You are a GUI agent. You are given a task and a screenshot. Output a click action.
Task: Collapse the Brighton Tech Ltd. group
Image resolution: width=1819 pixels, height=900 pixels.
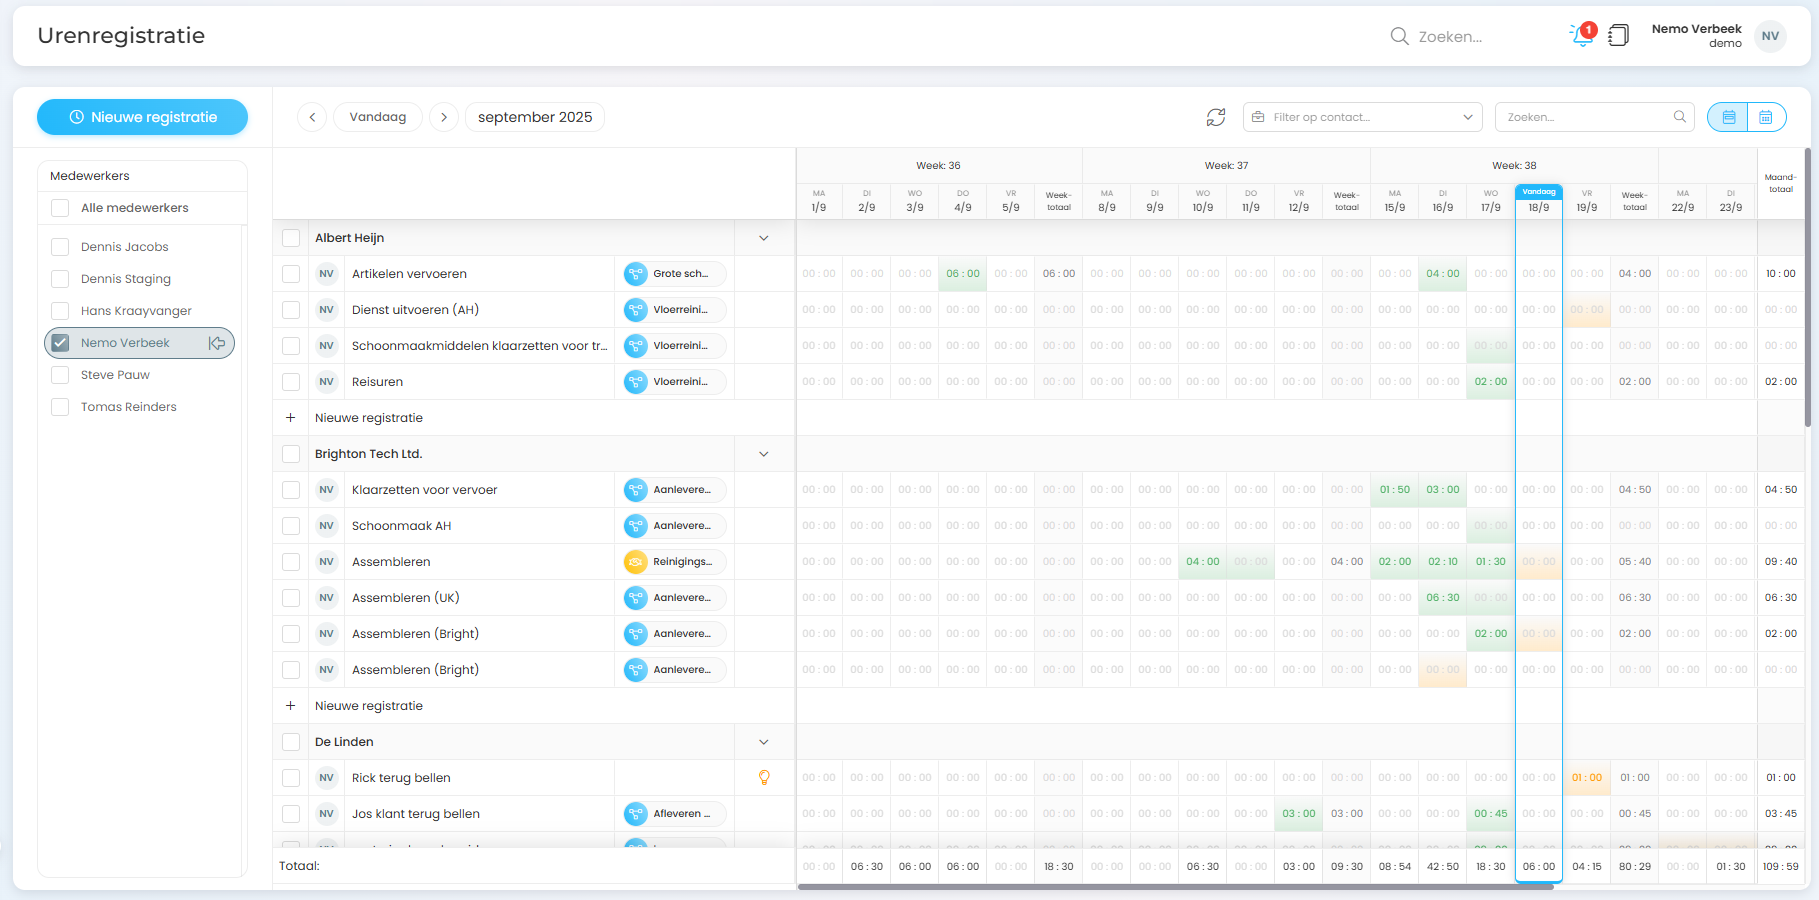764,454
